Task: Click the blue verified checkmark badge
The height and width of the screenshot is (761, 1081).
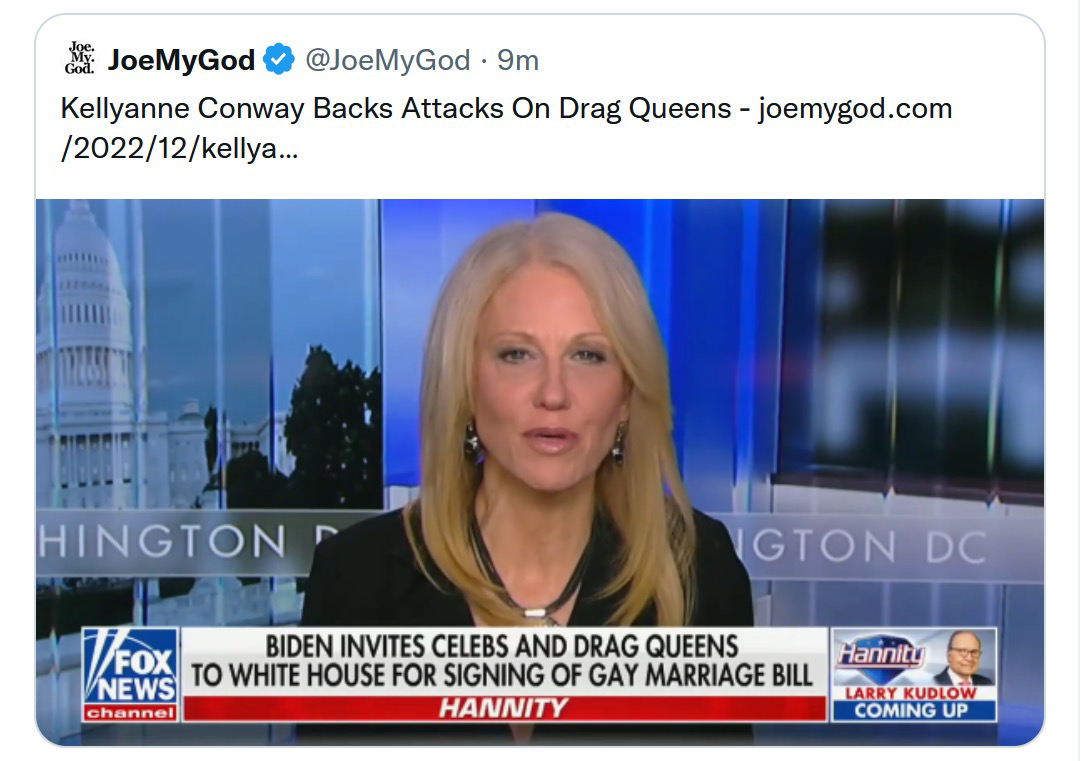Action: coord(279,59)
